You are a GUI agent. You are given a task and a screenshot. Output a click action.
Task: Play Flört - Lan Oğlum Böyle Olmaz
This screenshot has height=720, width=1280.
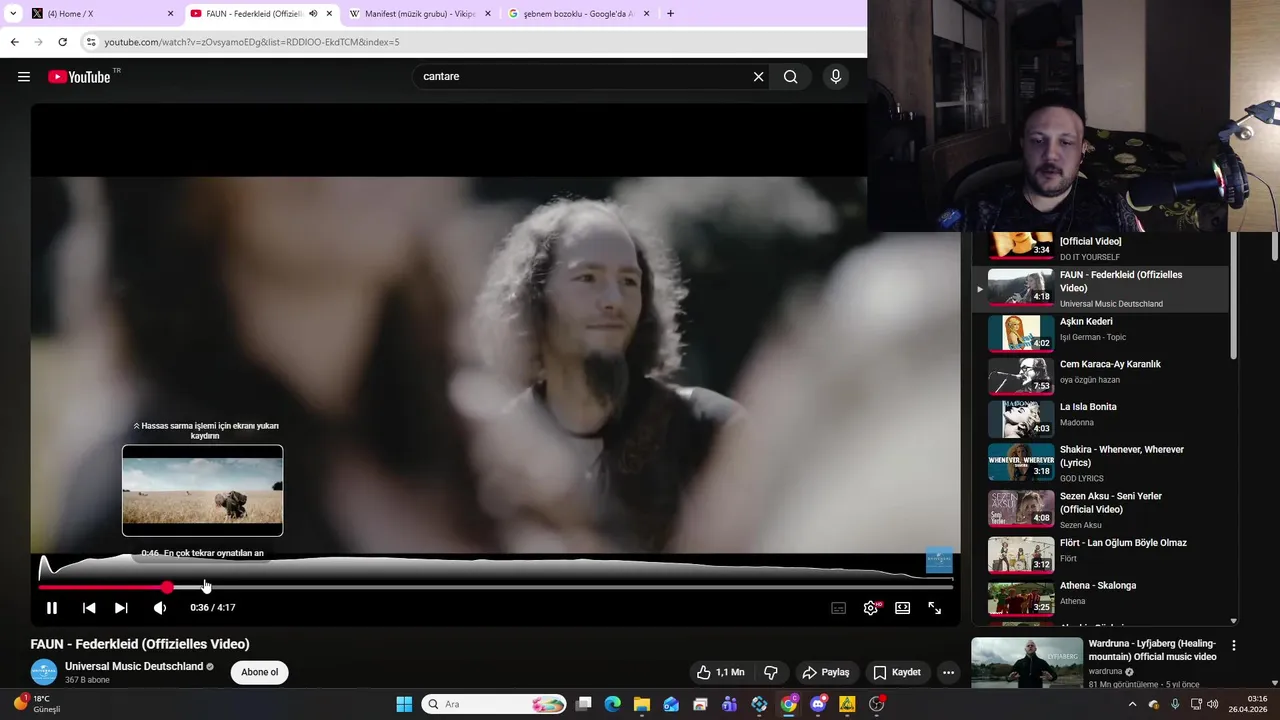1100,555
